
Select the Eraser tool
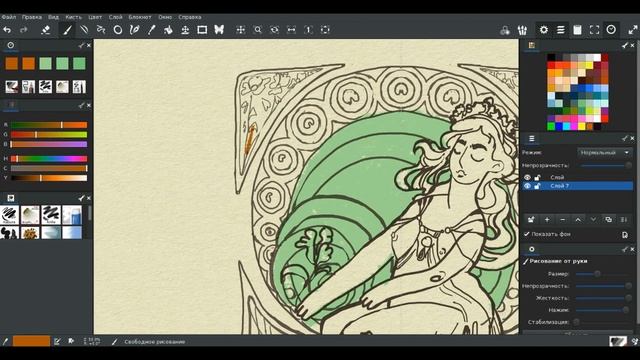pyautogui.click(x=46, y=30)
